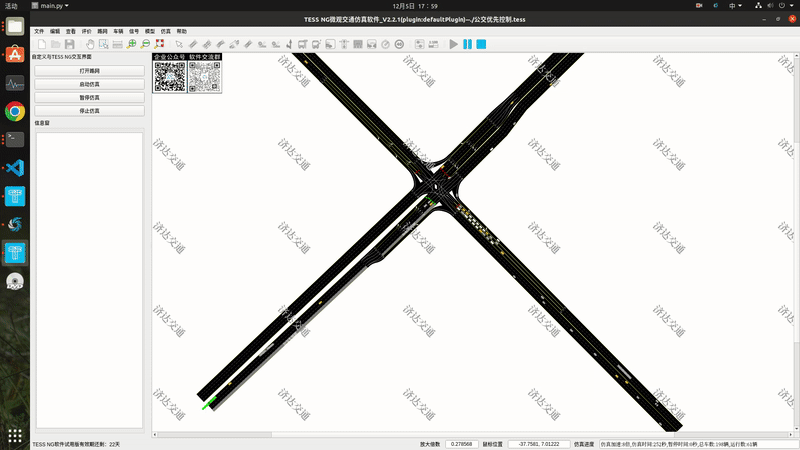Stop simulation with blue square button
Viewport: 800px width, 450px height.
[x=481, y=44]
